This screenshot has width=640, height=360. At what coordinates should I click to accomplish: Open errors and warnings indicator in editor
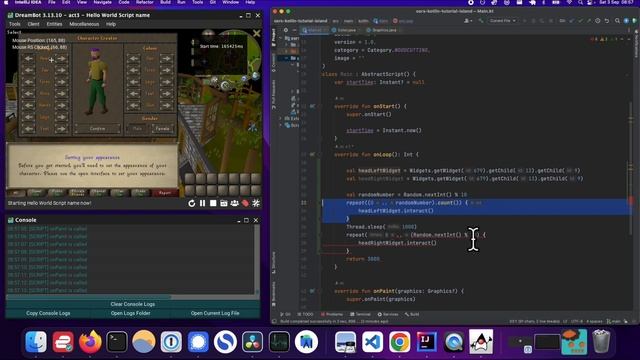point(604,39)
